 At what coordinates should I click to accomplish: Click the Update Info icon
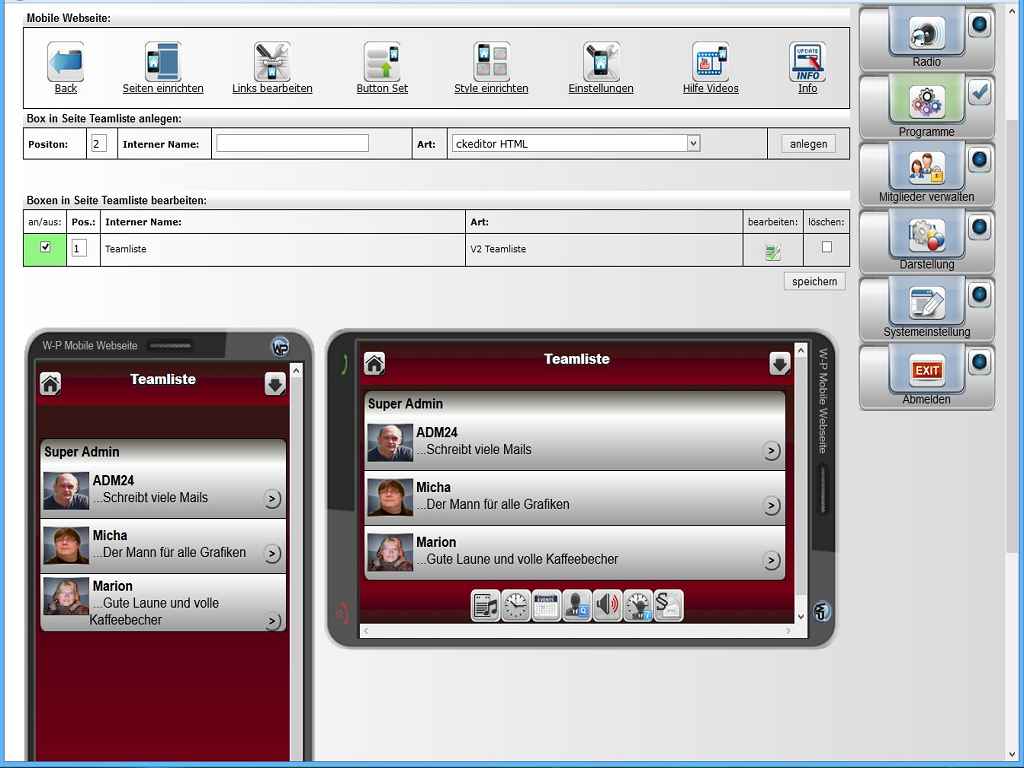pos(807,62)
